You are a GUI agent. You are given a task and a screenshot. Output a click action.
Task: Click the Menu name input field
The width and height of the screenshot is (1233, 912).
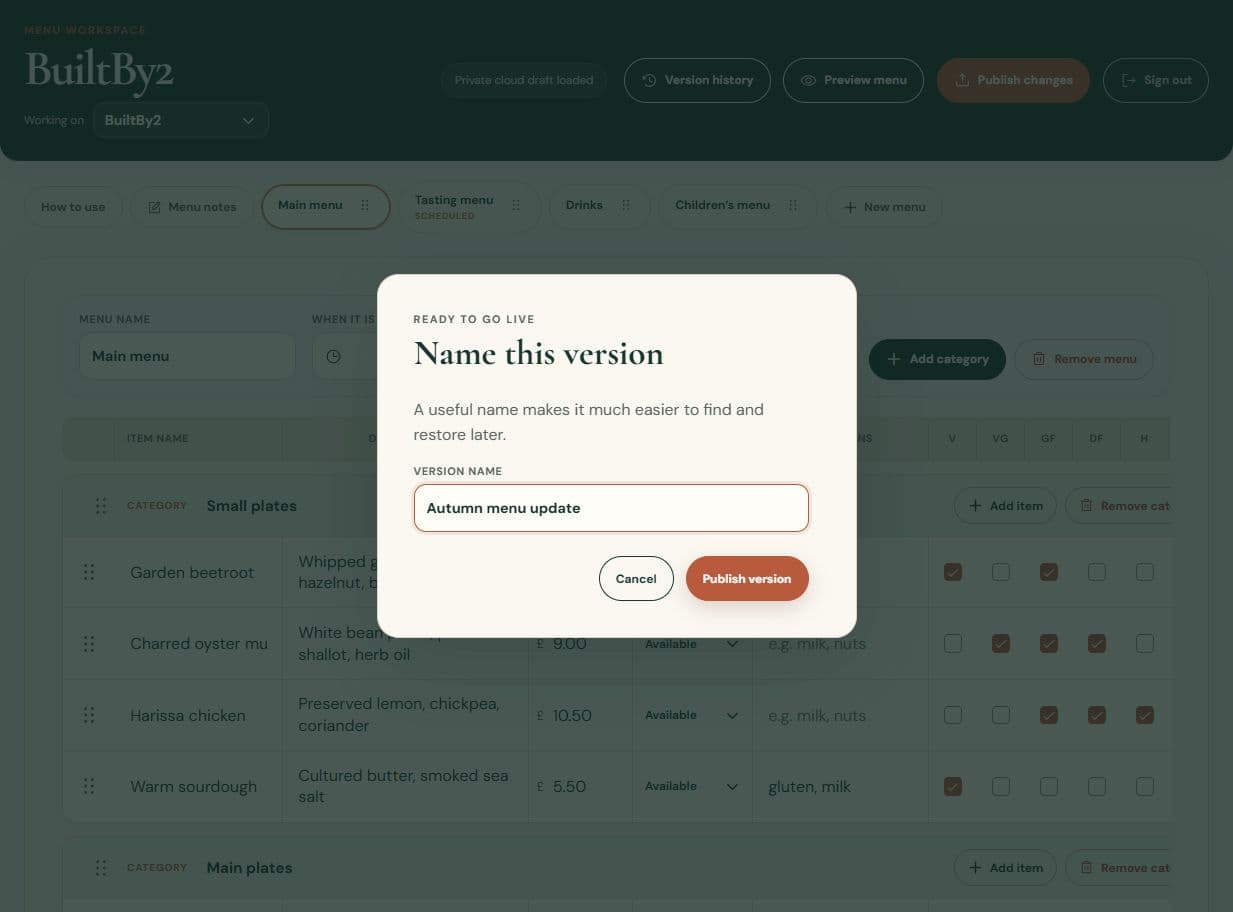pos(187,356)
